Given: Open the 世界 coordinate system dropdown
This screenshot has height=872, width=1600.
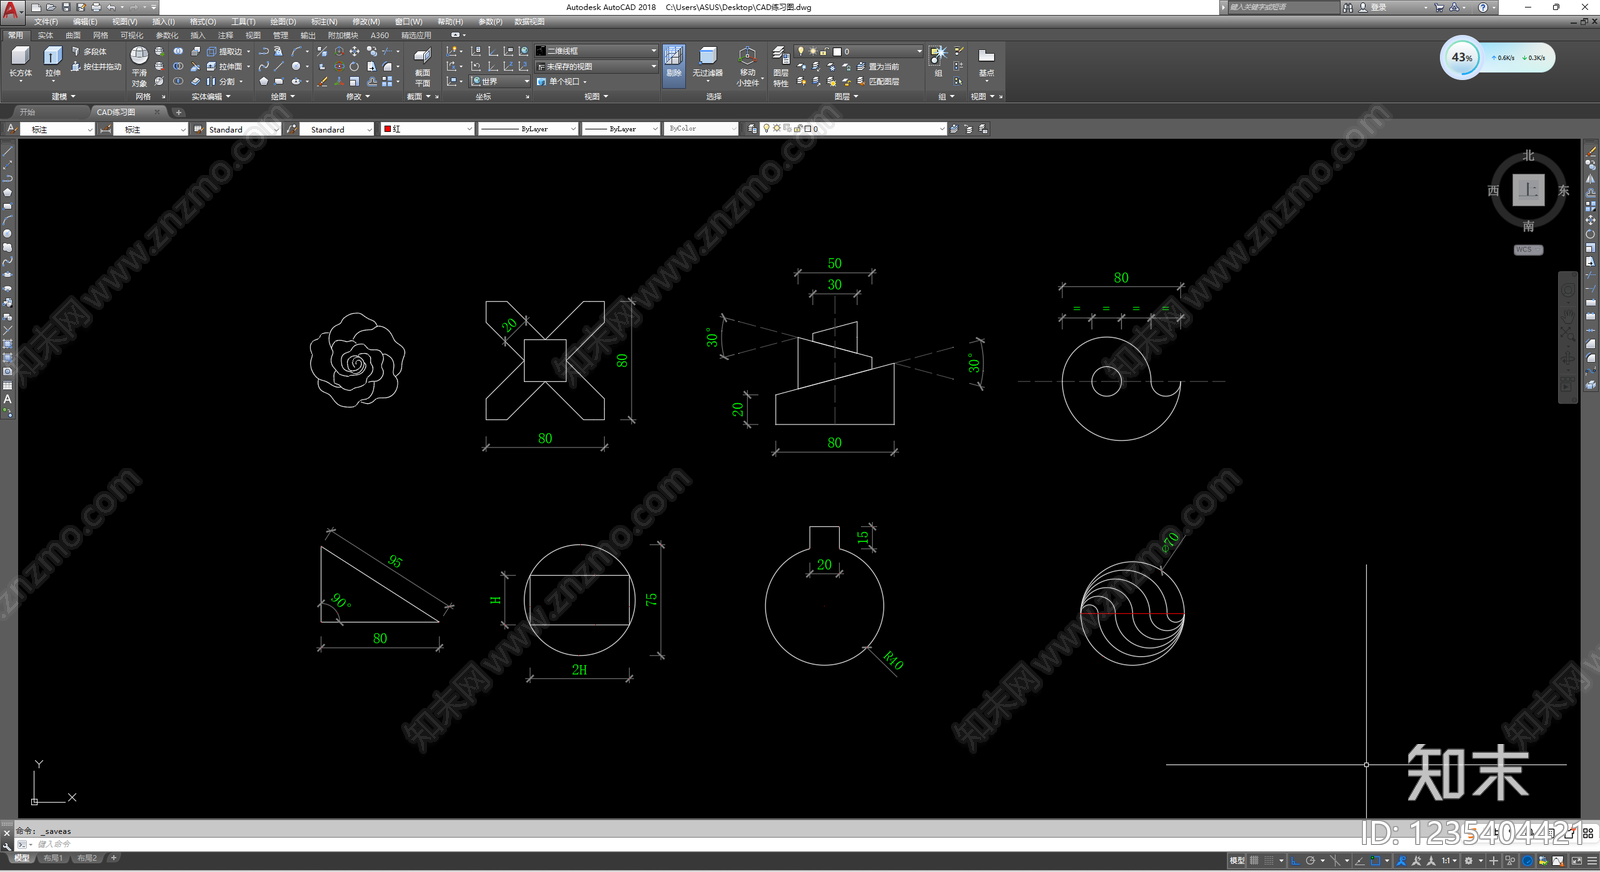Looking at the screenshot, I should pyautogui.click(x=500, y=81).
